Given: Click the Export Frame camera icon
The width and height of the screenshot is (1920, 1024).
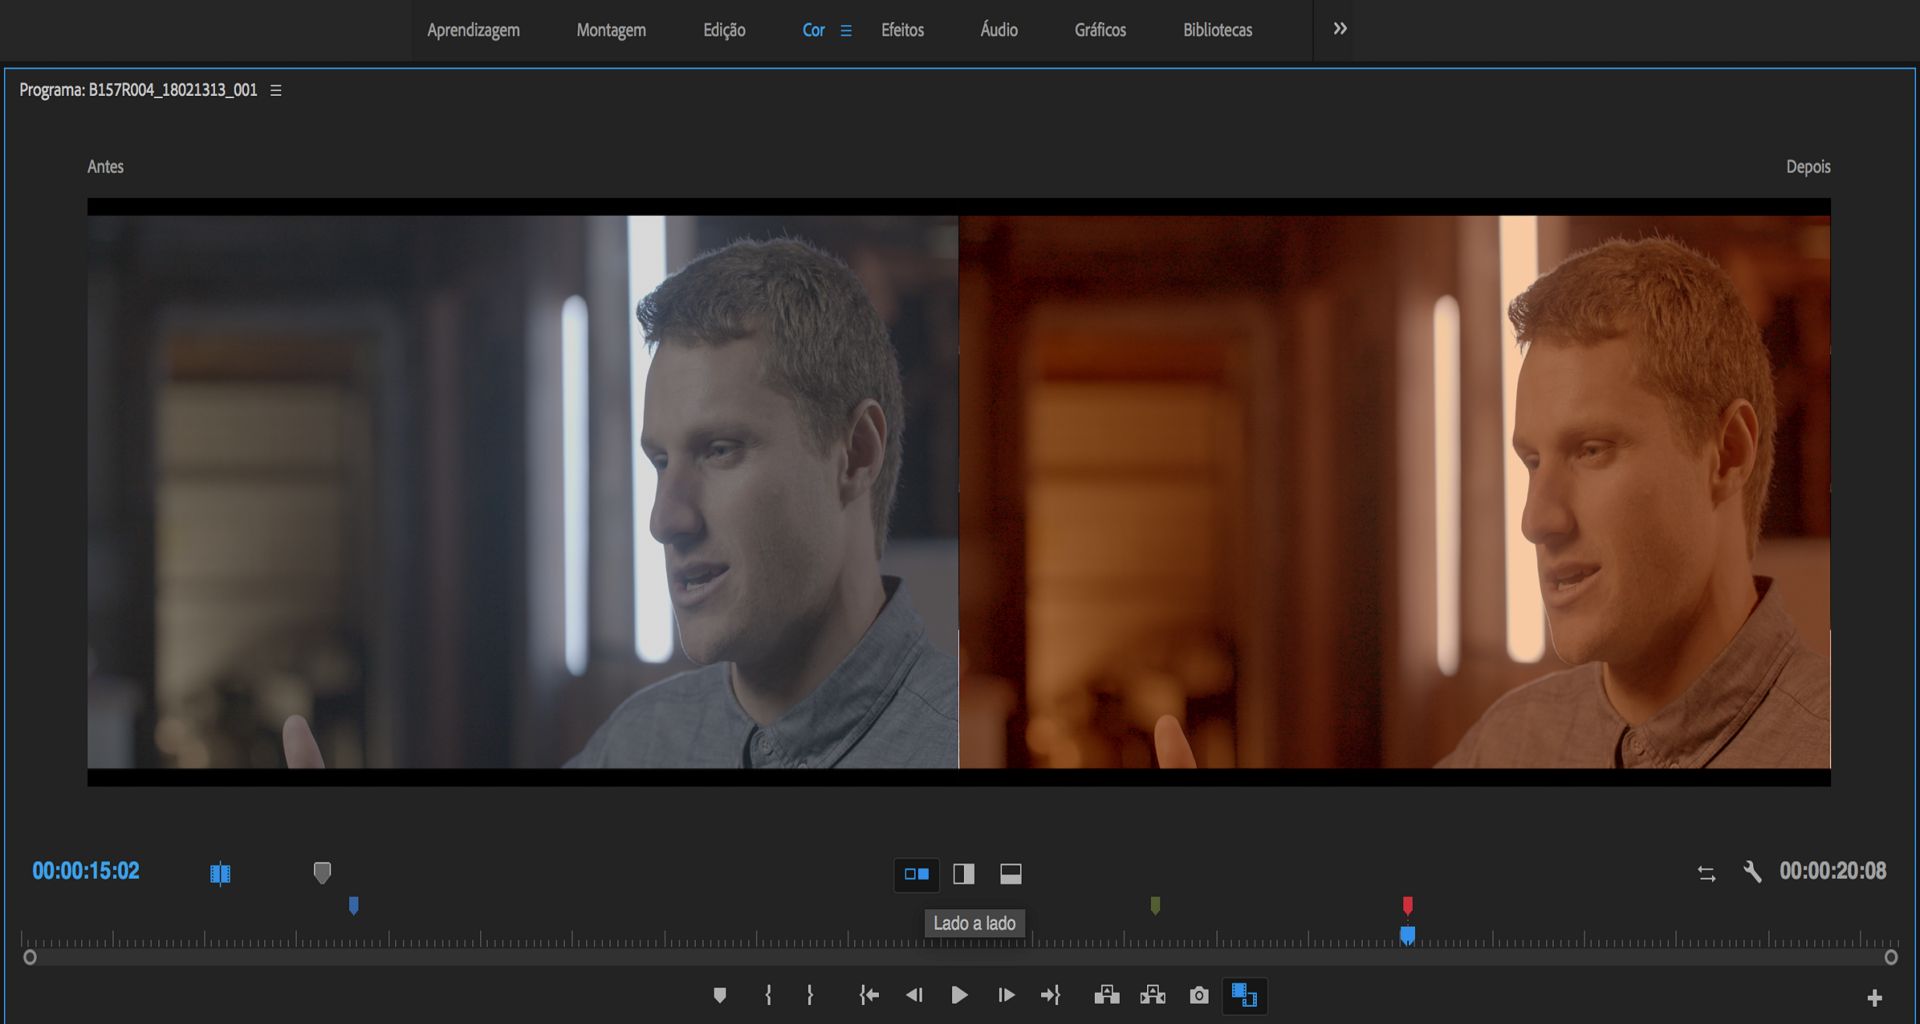Looking at the screenshot, I should (x=1198, y=995).
